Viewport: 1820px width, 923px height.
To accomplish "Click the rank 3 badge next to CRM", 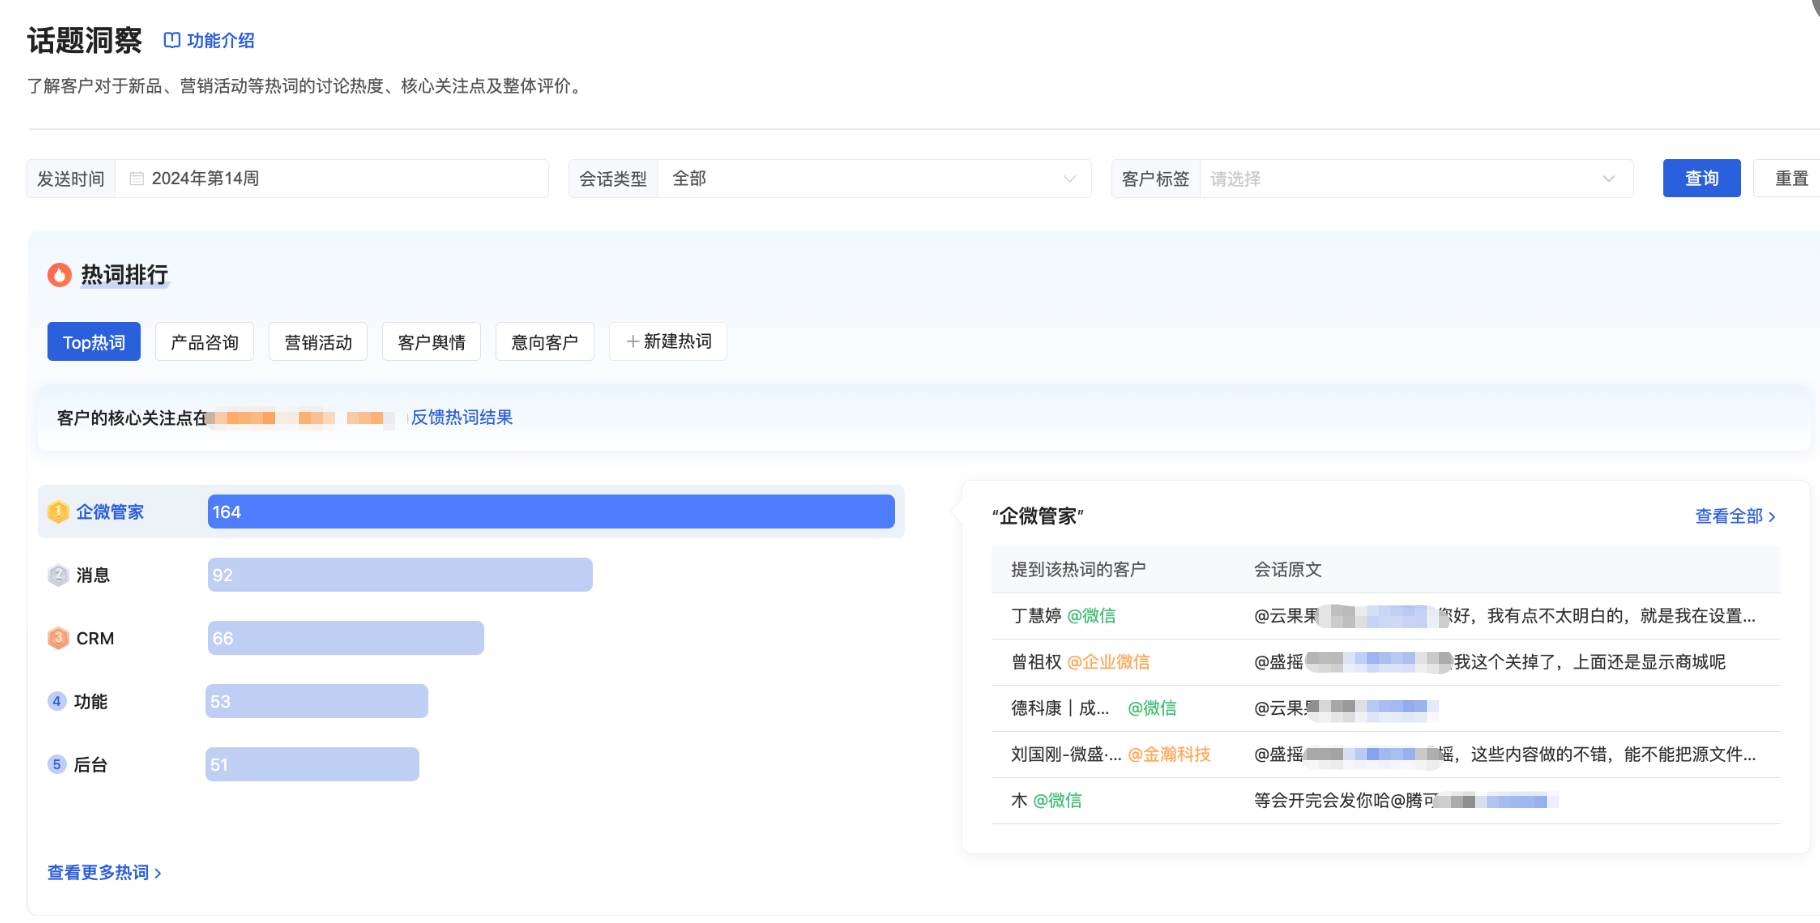I will pos(58,638).
